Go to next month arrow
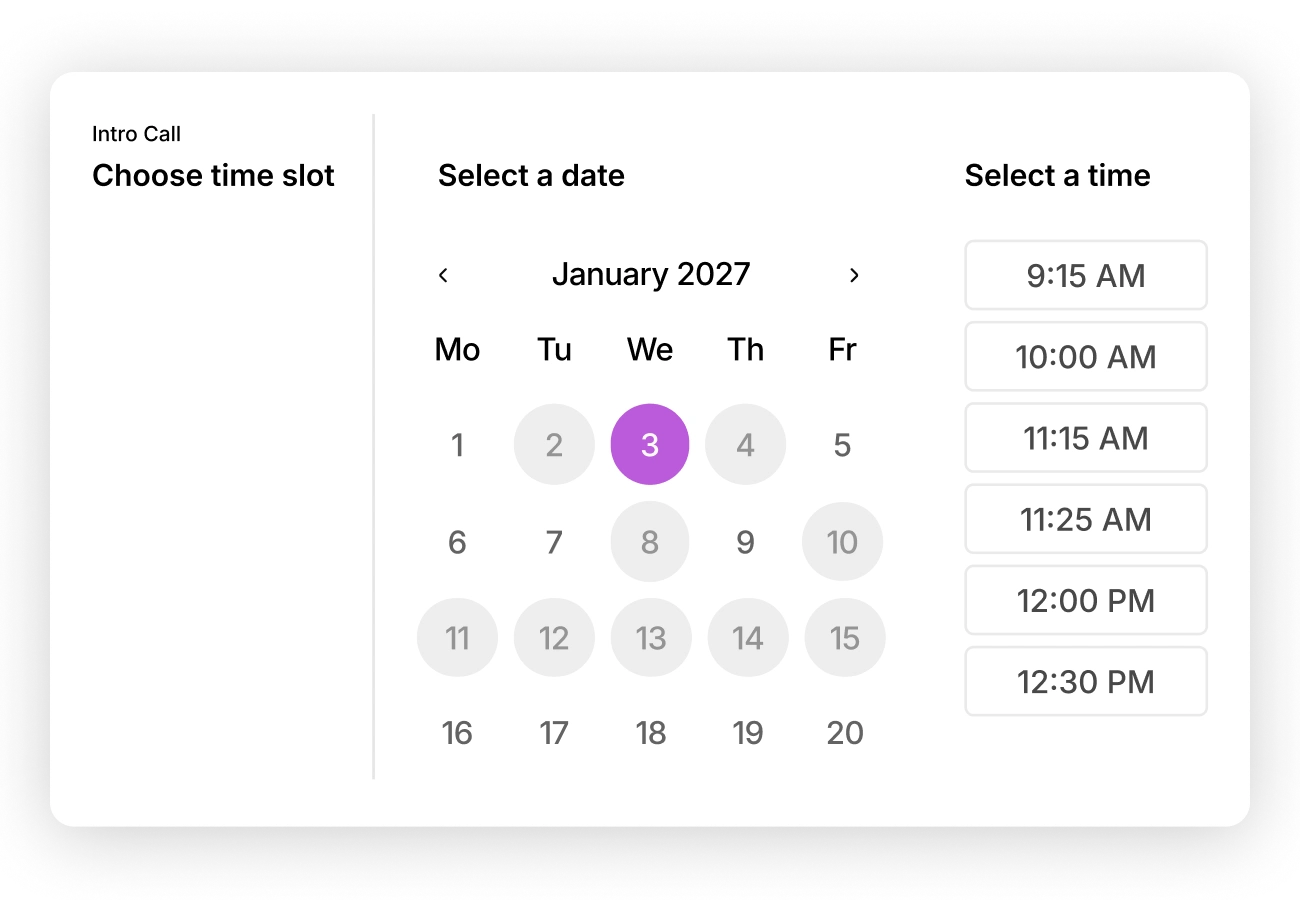This screenshot has height=900, width=1300. click(x=854, y=275)
